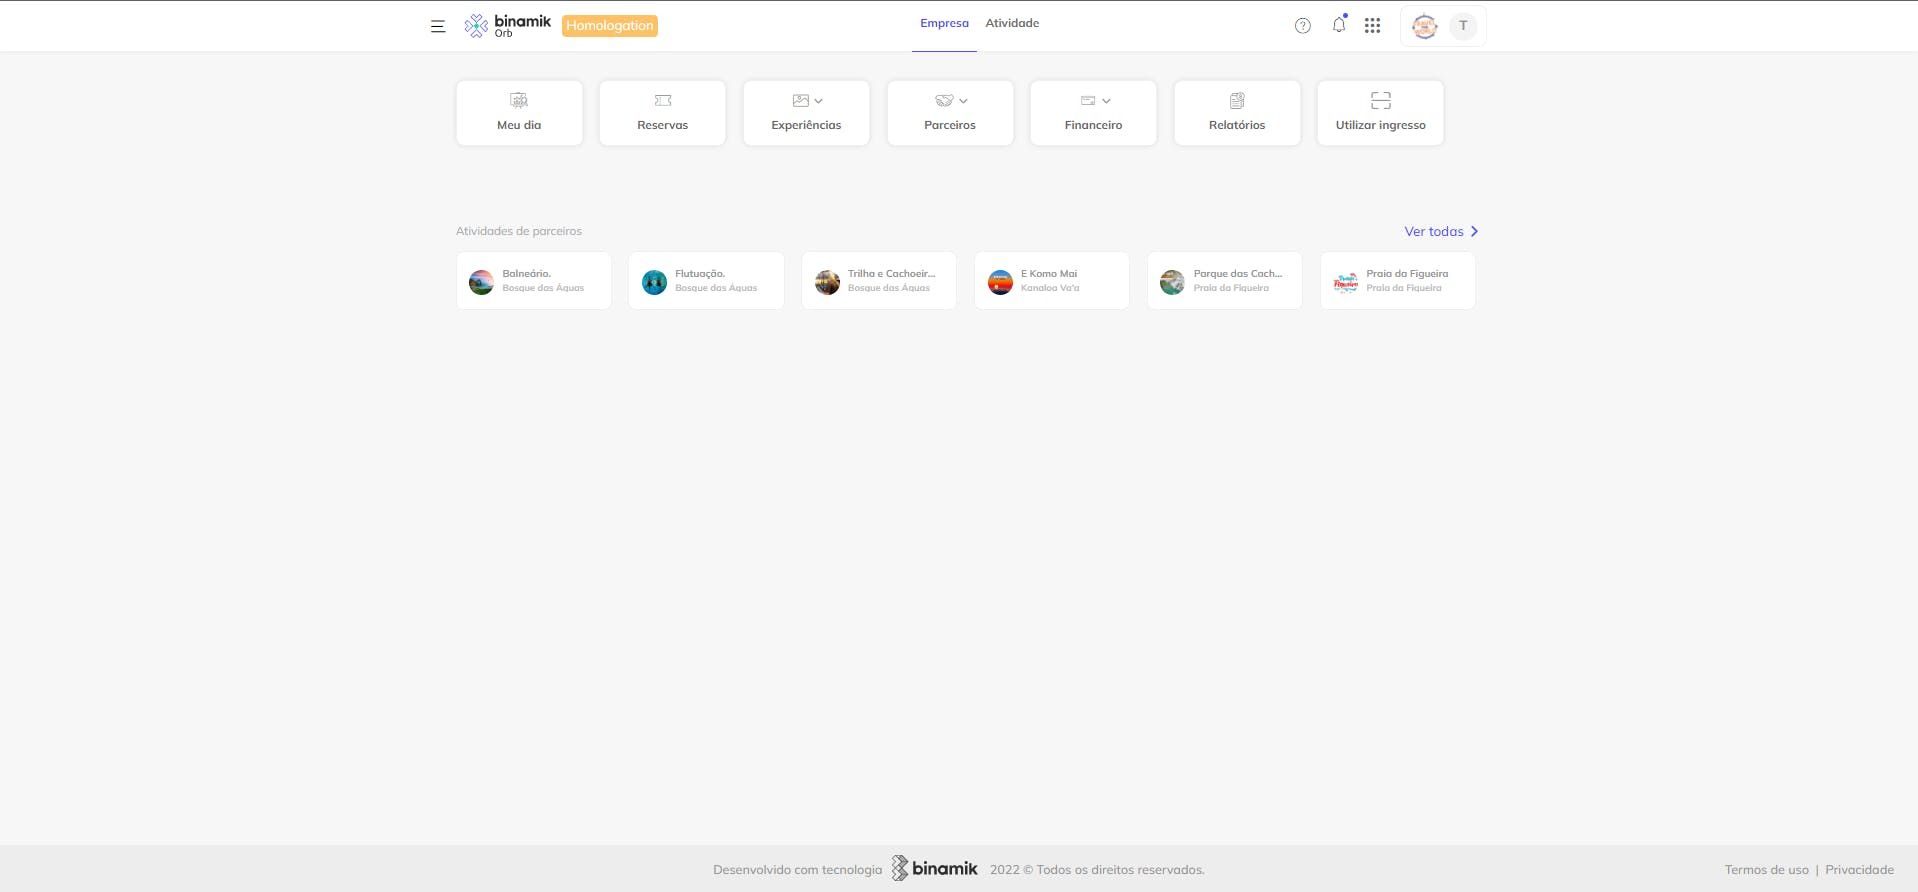This screenshot has width=1918, height=892.
Task: Click the Parceiros handshake icon
Action: 944,100
